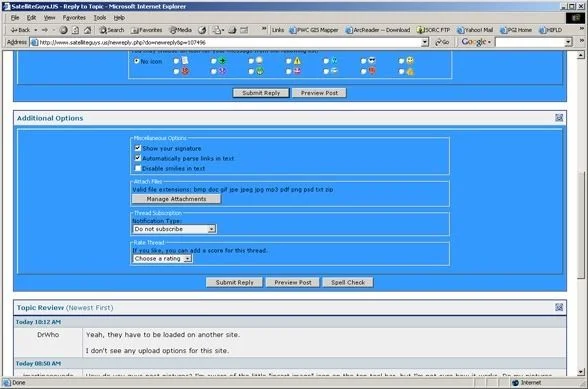Click the Back arrow toolbar button
This screenshot has height=389, width=588.
[x=20, y=30]
